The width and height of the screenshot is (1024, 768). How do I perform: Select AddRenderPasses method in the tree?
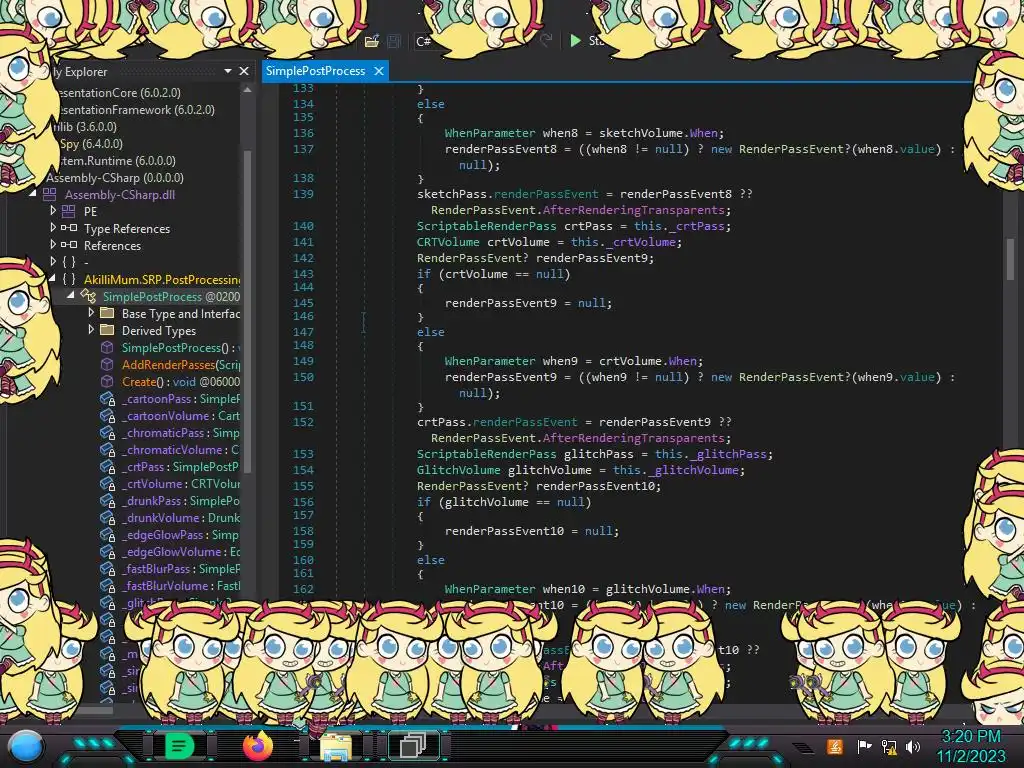pos(181,364)
